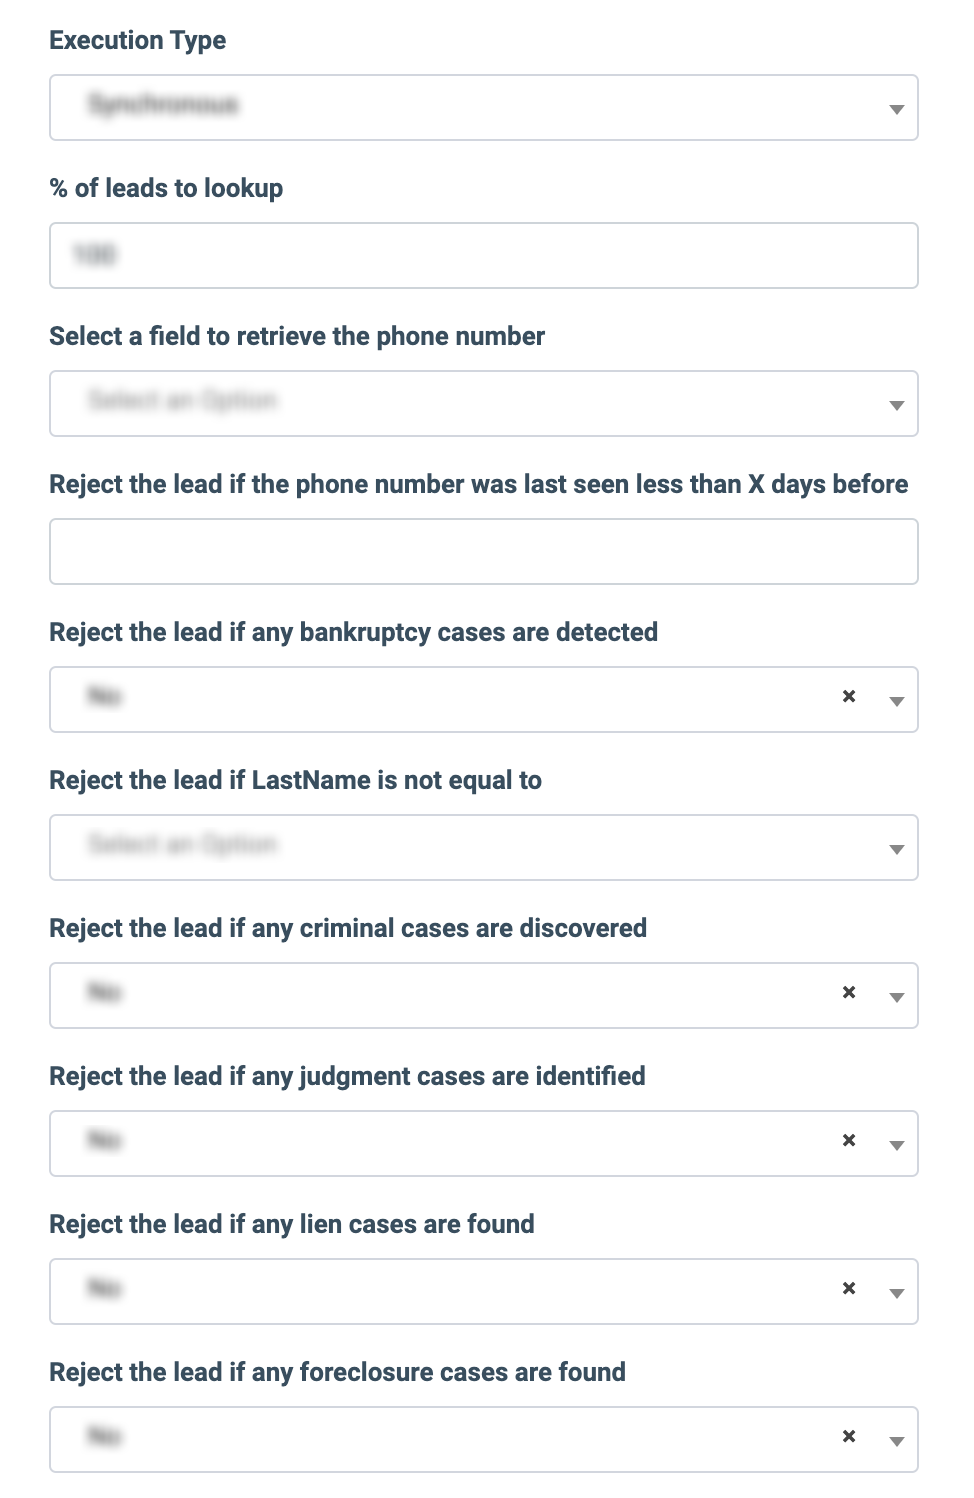This screenshot has height=1498, width=974.
Task: Clear the bankruptcy cases selection with X
Action: (x=849, y=696)
